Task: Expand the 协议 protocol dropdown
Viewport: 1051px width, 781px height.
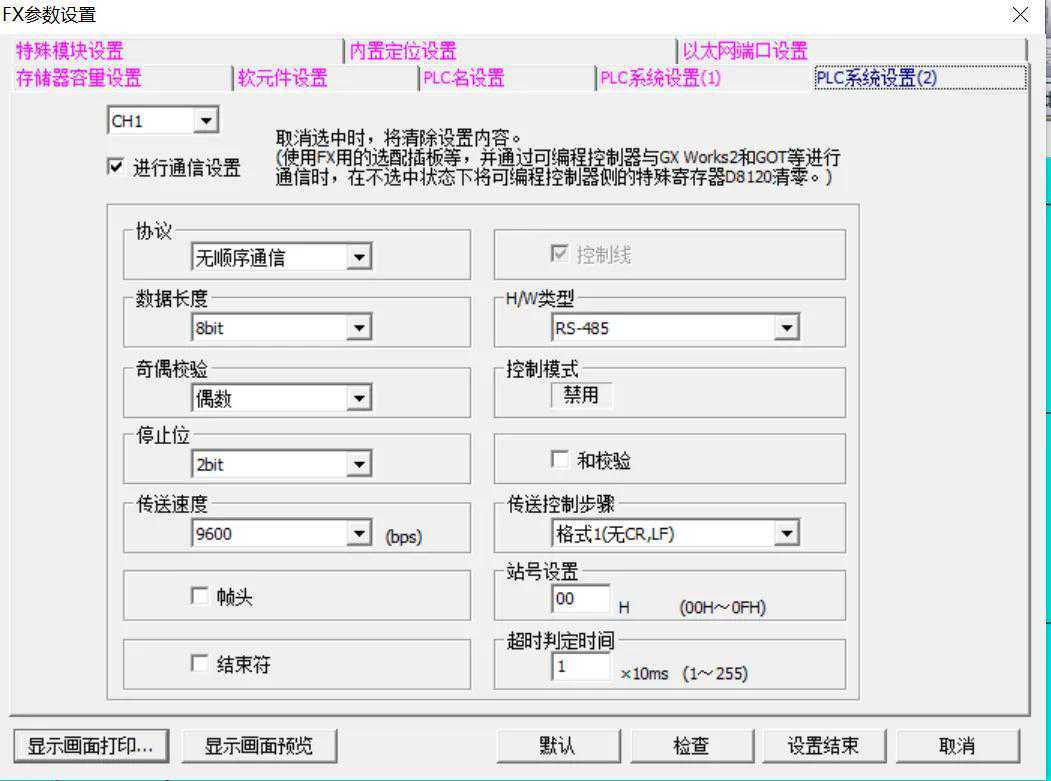Action: coord(359,258)
